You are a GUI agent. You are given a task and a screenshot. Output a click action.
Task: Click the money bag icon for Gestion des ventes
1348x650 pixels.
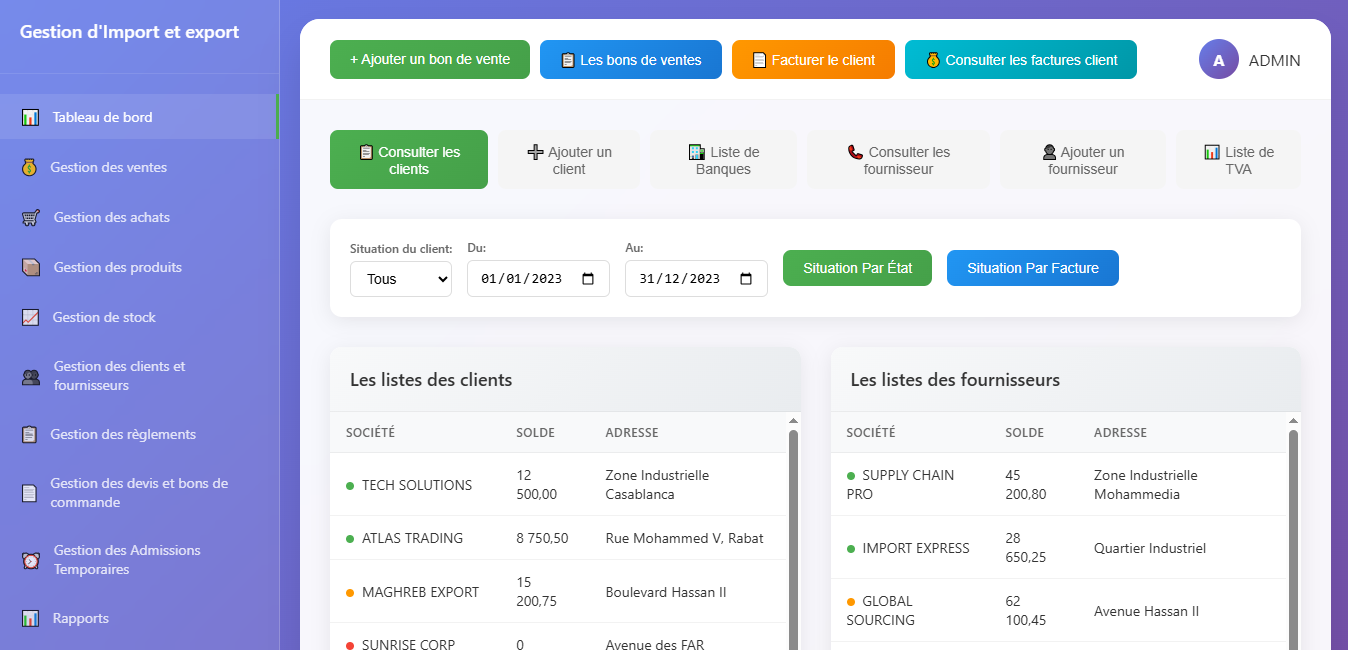[x=30, y=168]
